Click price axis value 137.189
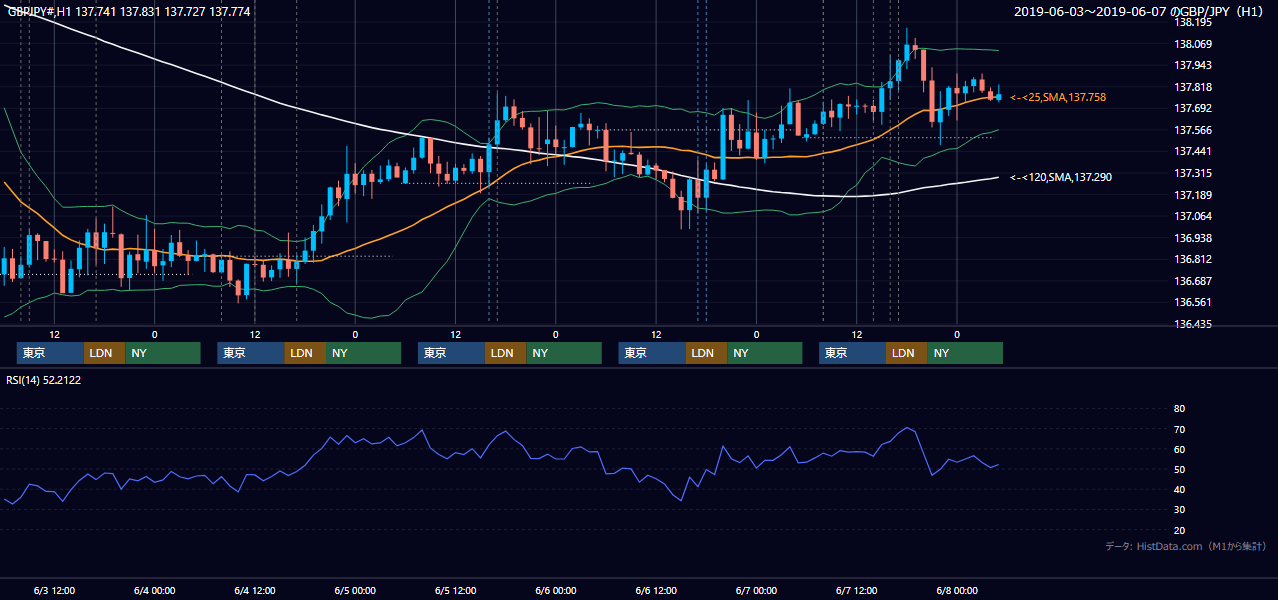Image resolution: width=1278 pixels, height=600 pixels. click(1193, 195)
